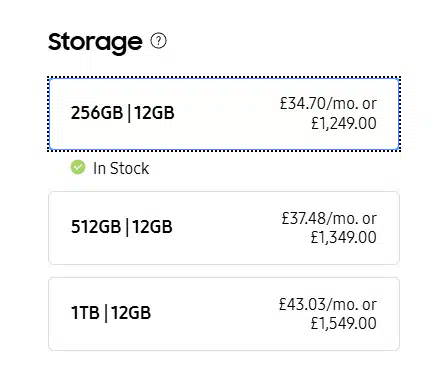This screenshot has width=446, height=372.
Task: Click the Storage section heading
Action: (x=95, y=42)
